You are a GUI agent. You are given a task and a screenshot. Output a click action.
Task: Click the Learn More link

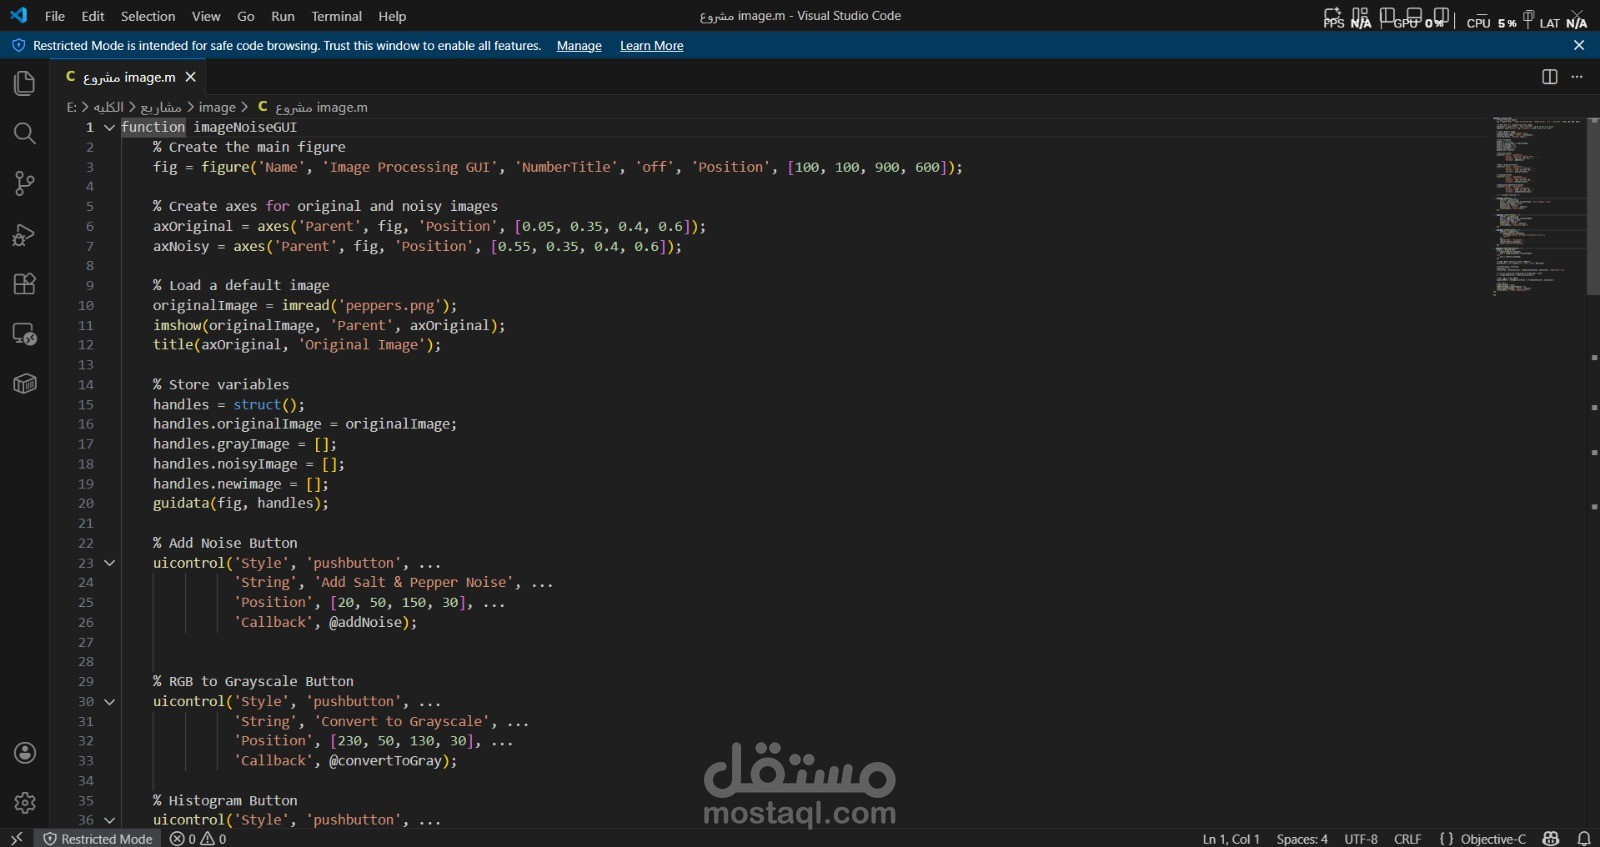point(652,46)
